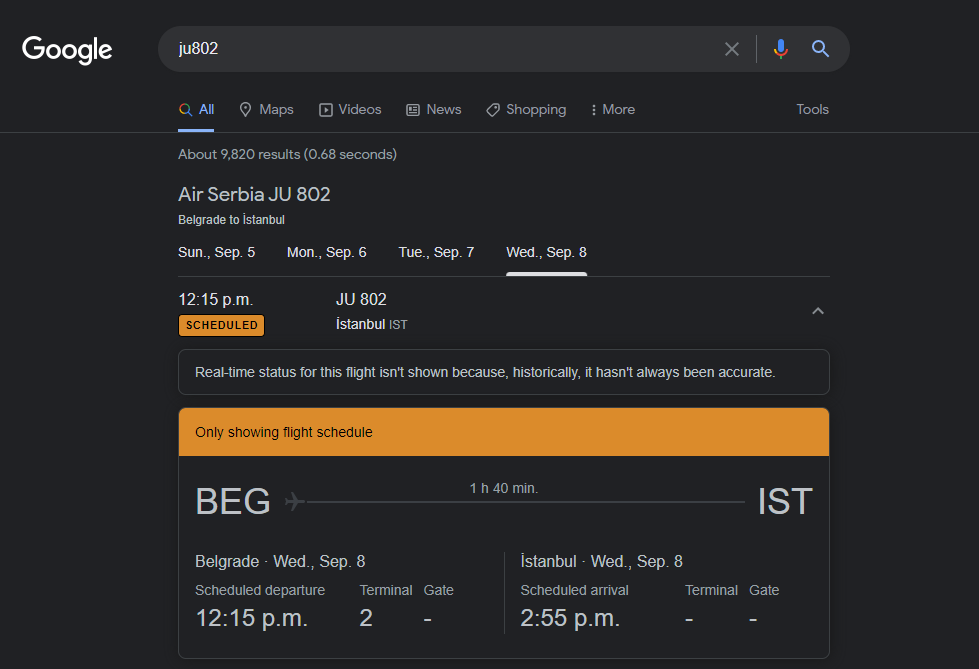
Task: Click the News newspaper icon
Action: 413,110
